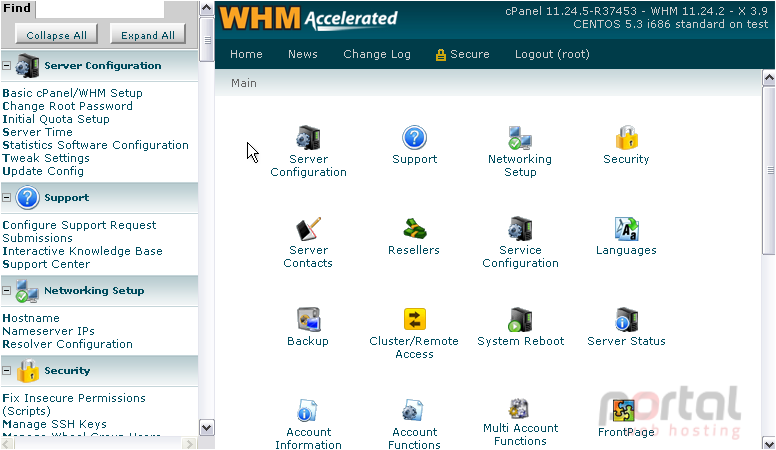Click the main panel scroll up arrow
This screenshot has height=450, width=776.
[769, 78]
